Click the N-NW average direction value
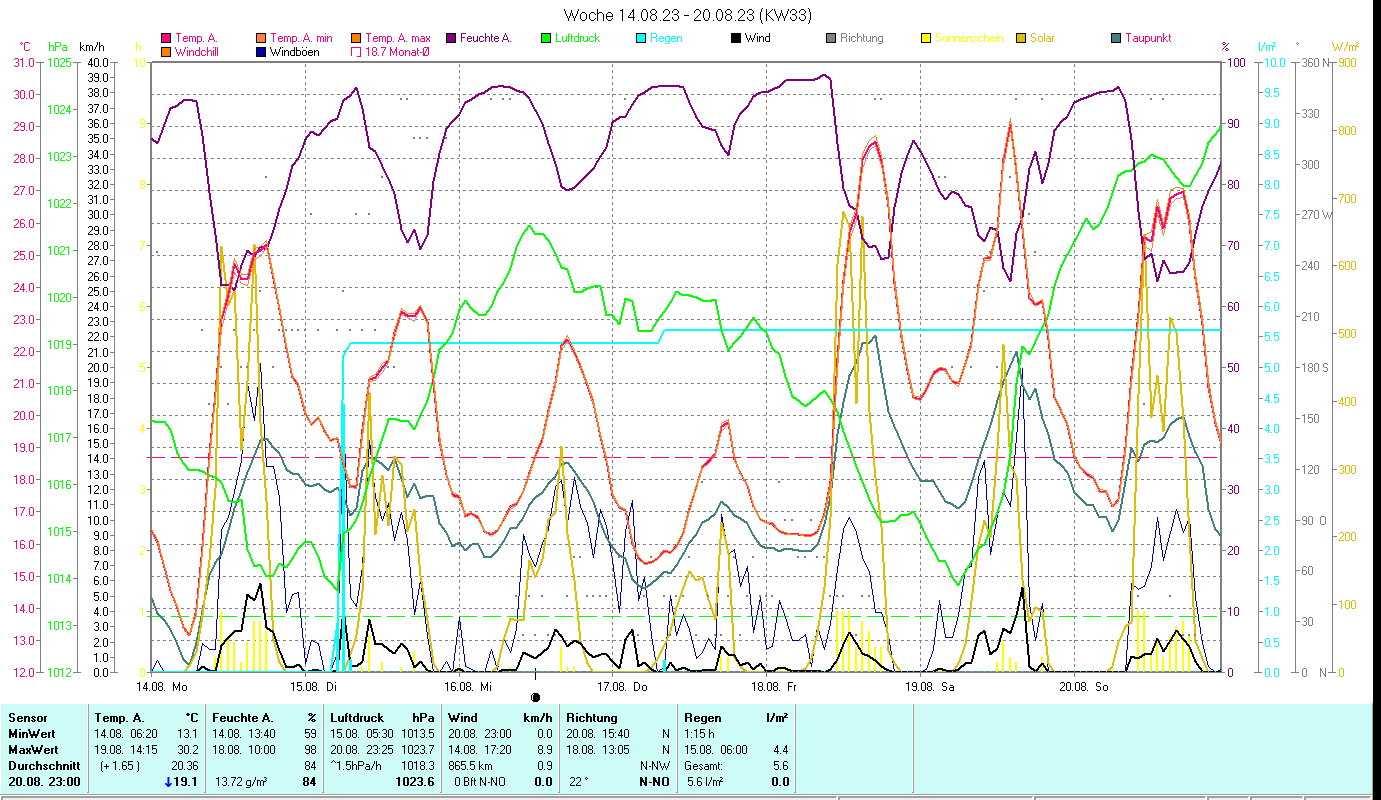Viewport: 1381px width, 800px height. 656,766
